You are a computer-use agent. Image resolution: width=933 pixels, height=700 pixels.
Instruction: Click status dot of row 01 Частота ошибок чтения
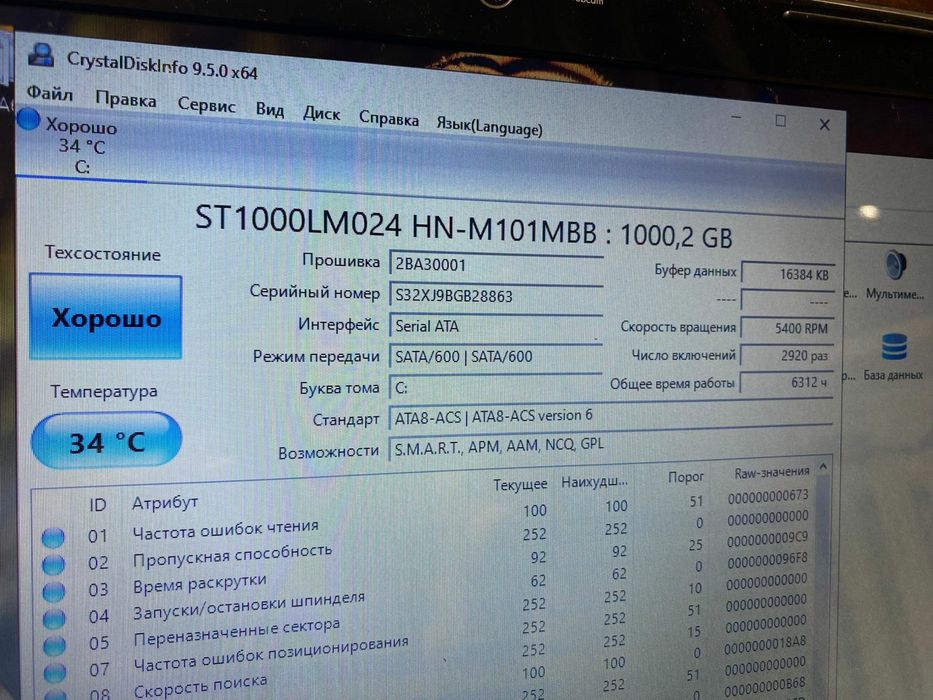click(x=54, y=538)
